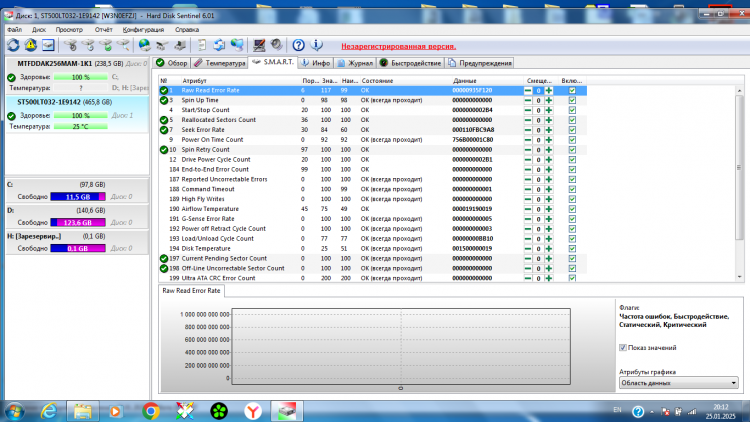Viewport: 750px width, 422px height.
Task: Click the green clover taskbar icon
Action: click(x=219, y=411)
